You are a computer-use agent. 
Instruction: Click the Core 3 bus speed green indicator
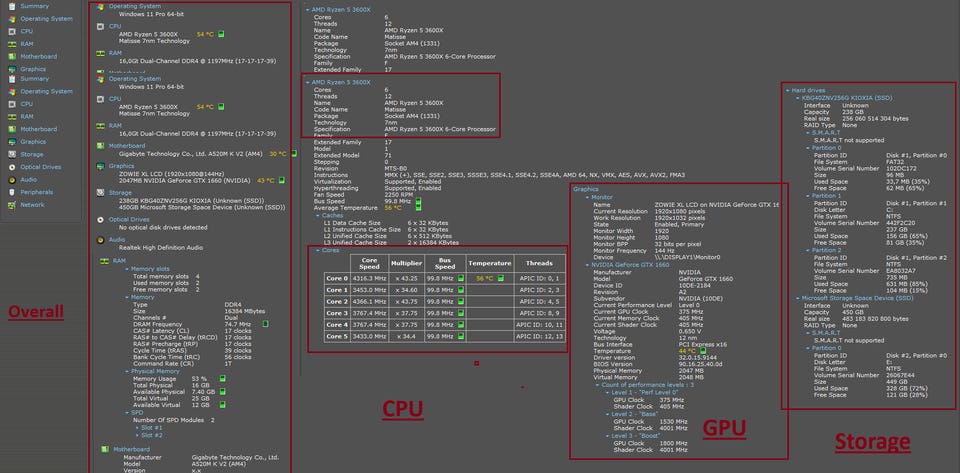click(460, 313)
